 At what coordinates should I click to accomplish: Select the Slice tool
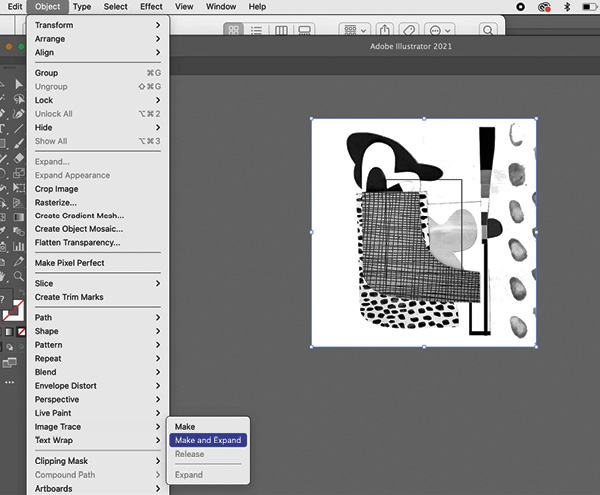(18, 261)
